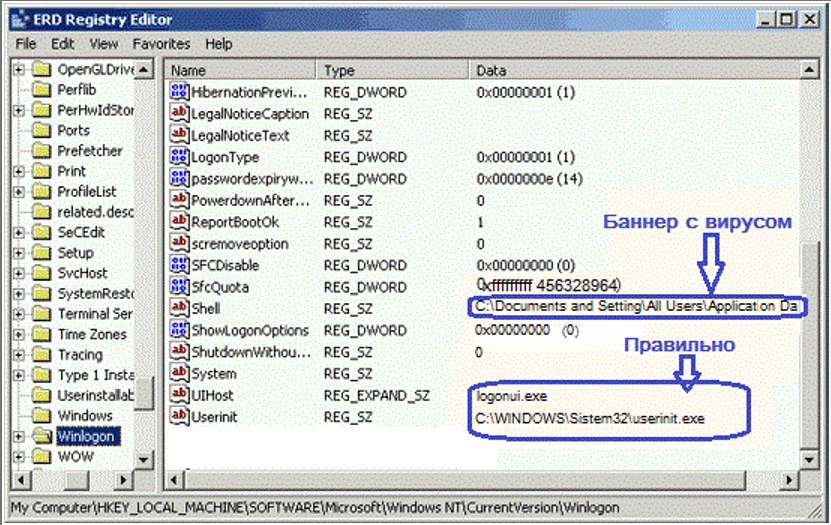Click the SFCDisable DWORD icon
Image resolution: width=831 pixels, height=525 pixels.
(x=180, y=265)
